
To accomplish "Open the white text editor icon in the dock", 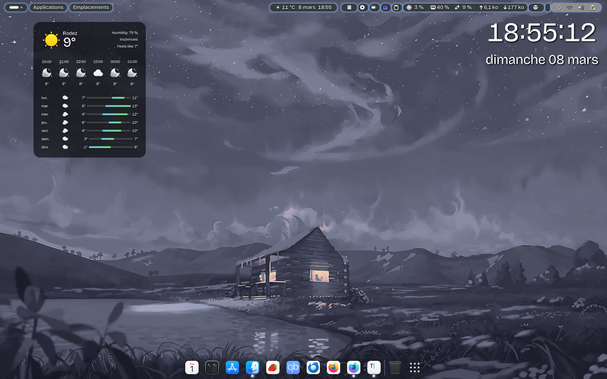I will (374, 367).
